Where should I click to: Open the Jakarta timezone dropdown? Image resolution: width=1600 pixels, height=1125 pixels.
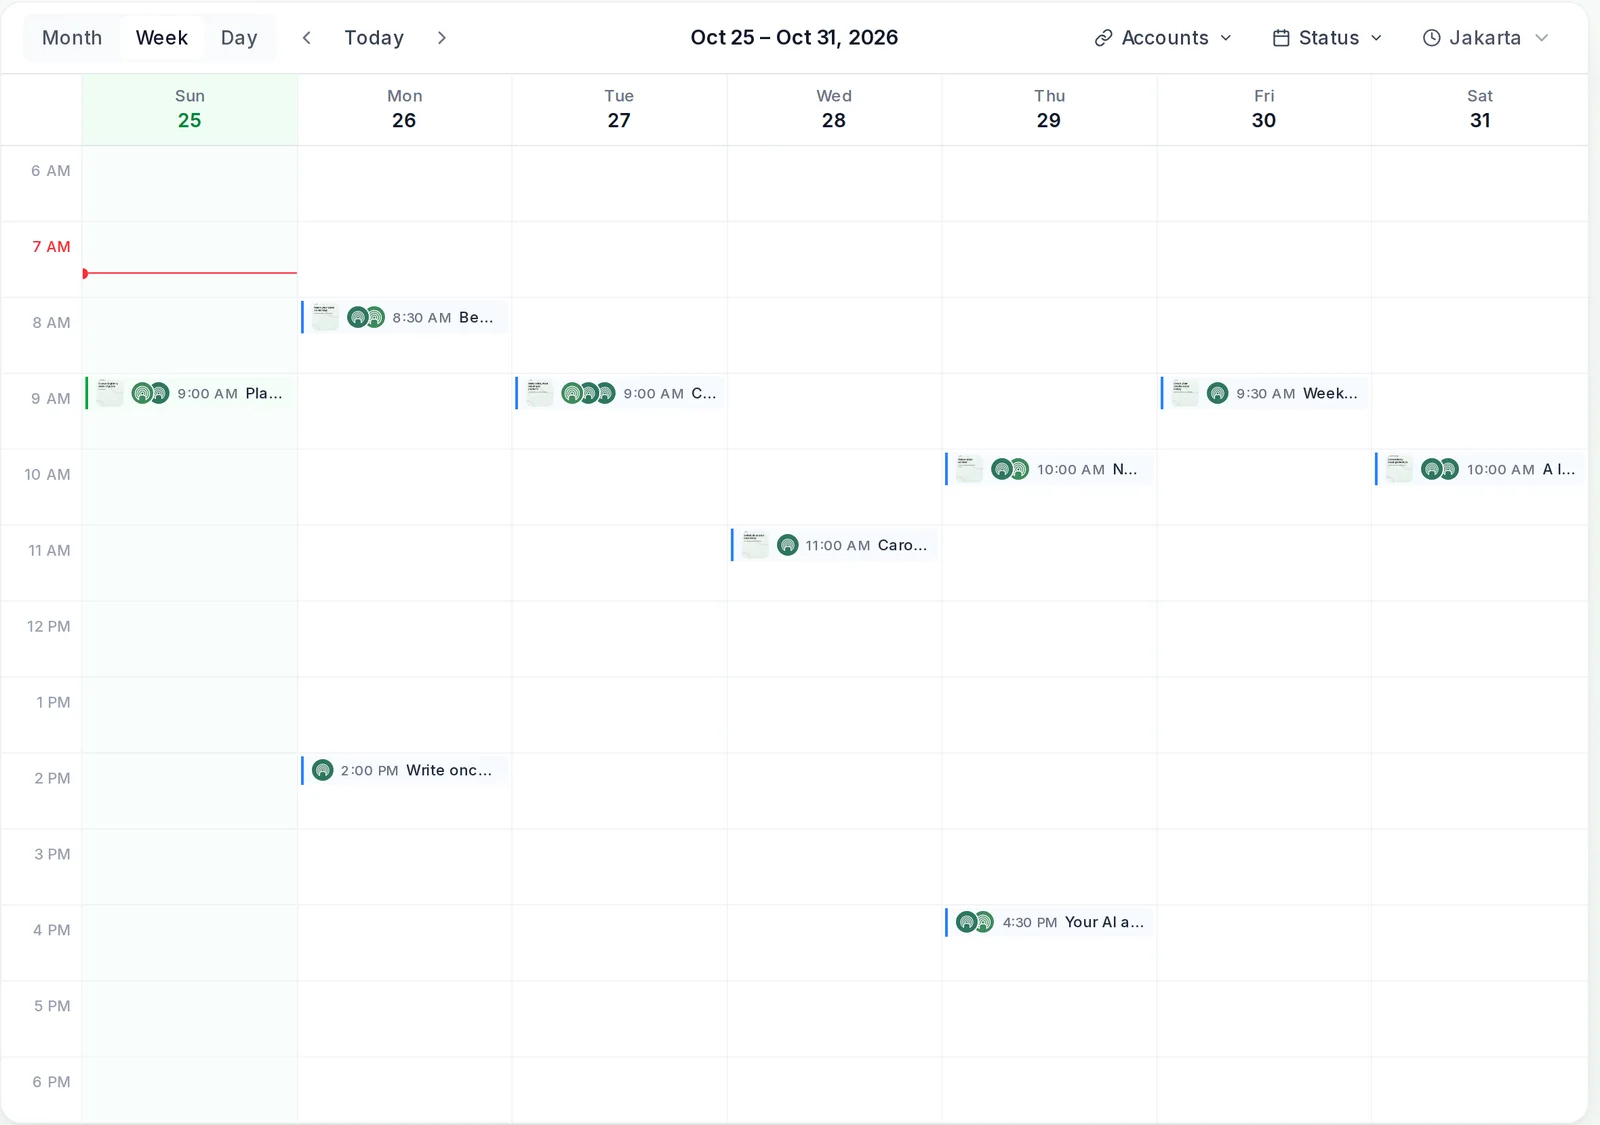pyautogui.click(x=1486, y=38)
